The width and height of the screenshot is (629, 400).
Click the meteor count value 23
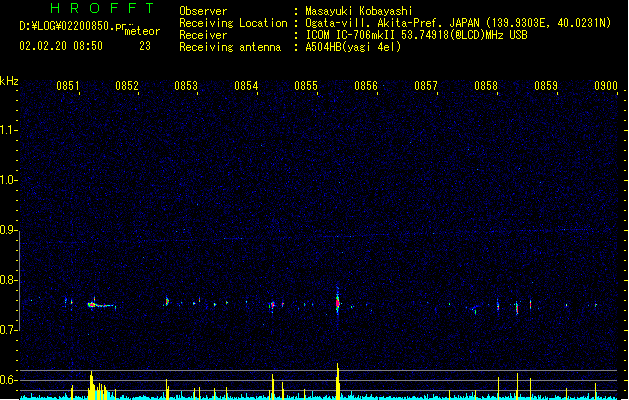point(145,46)
